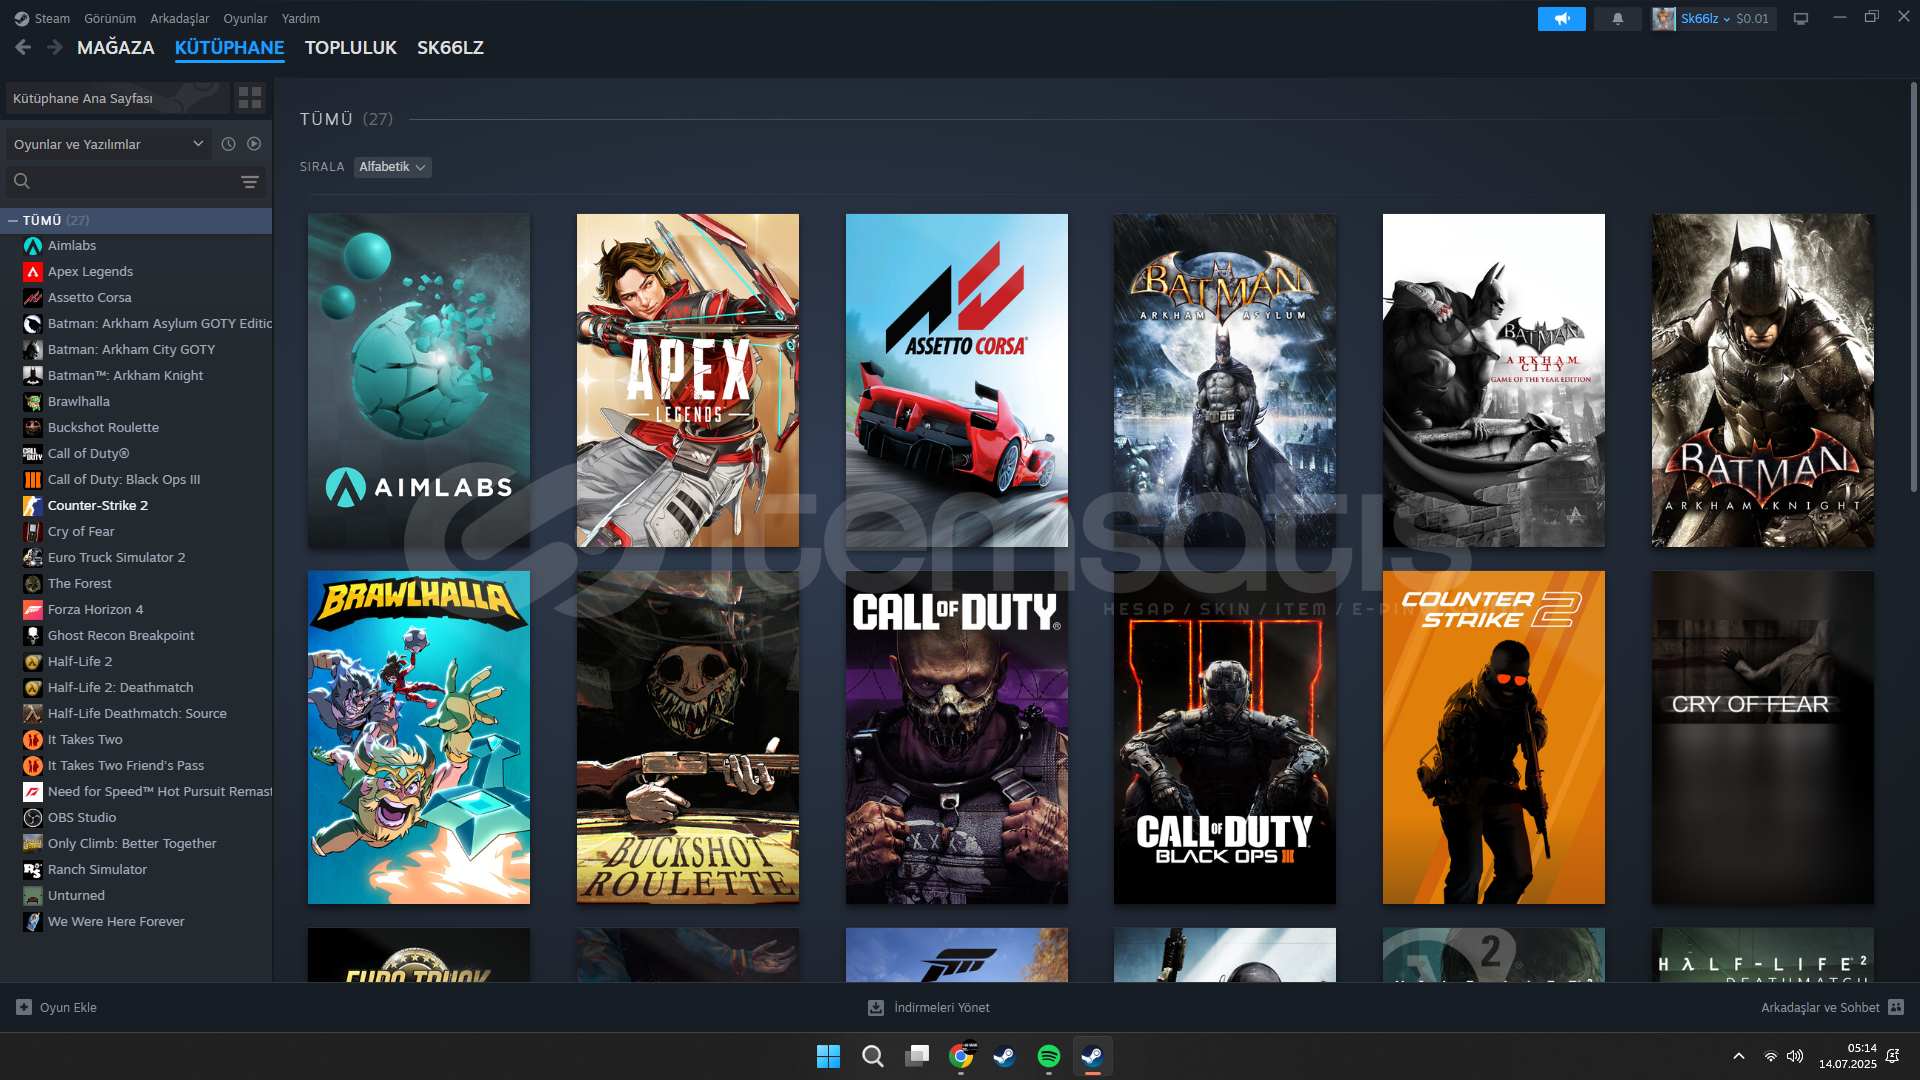Go to the TOPLULUK tab
Screen dimensions: 1920x1080
click(351, 47)
